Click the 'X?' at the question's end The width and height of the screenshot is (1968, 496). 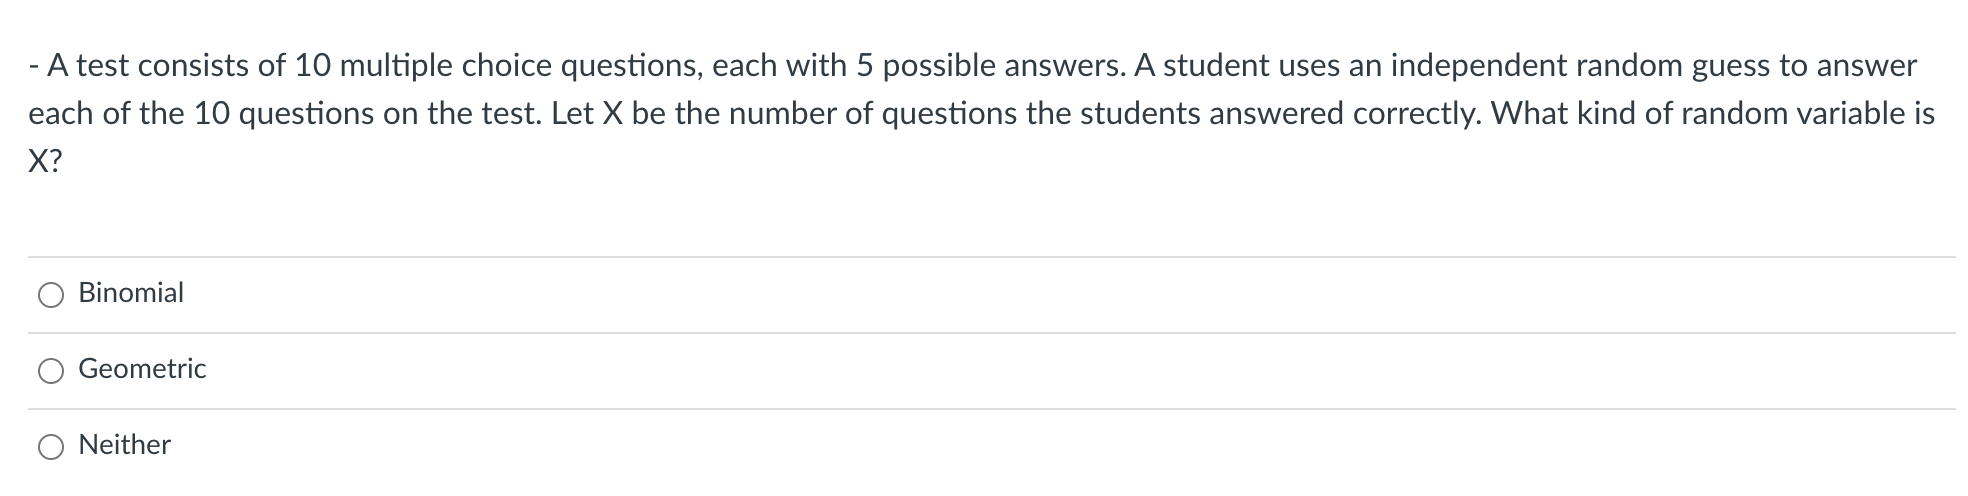click(x=44, y=162)
